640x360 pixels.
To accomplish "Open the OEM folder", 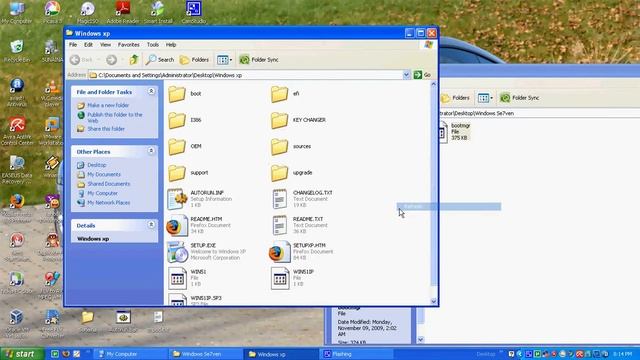I will (184, 147).
